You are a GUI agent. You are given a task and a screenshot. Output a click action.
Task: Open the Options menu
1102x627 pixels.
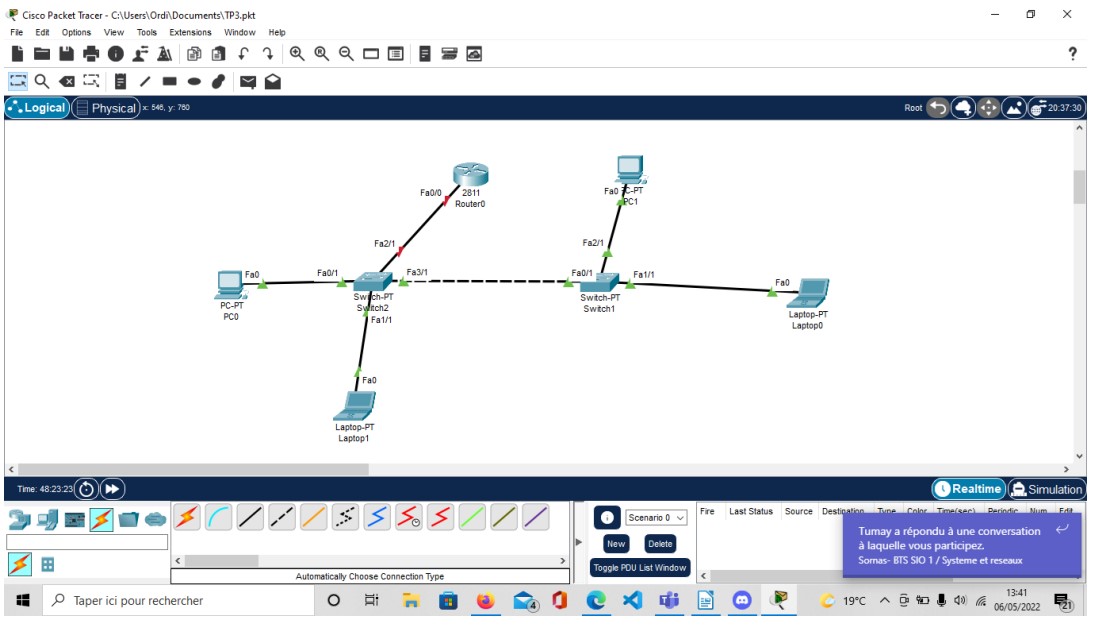tap(76, 32)
